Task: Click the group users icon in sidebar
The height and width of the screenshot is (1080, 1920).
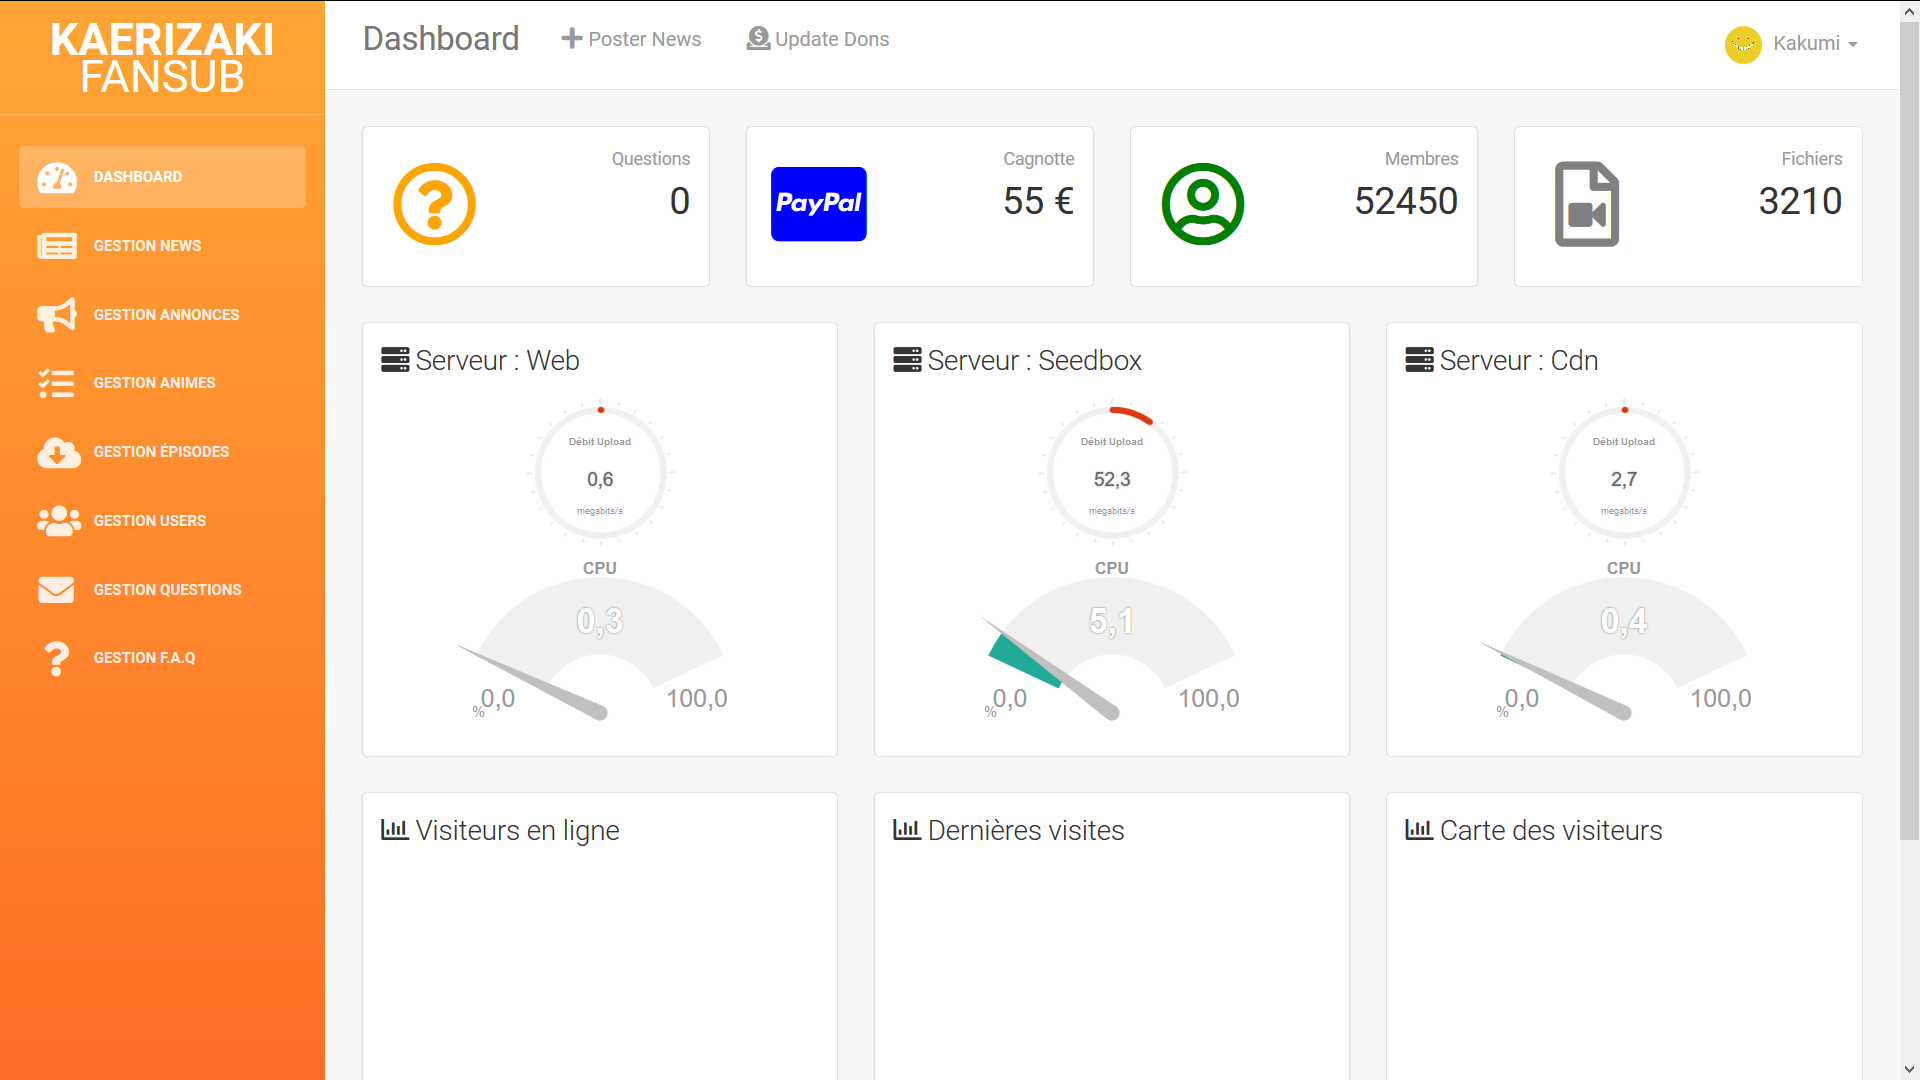Action: click(x=57, y=521)
